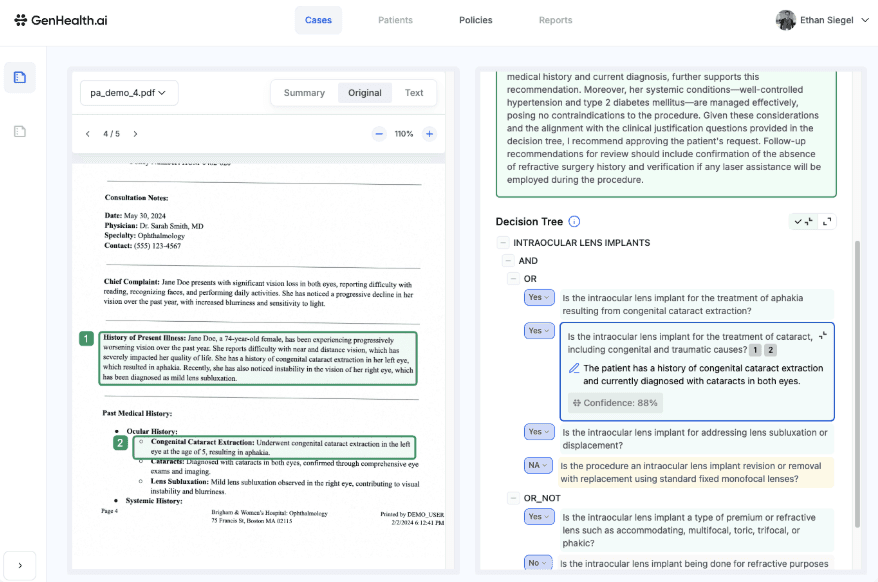Open the Reports tab
This screenshot has height=582, width=878.
point(555,20)
